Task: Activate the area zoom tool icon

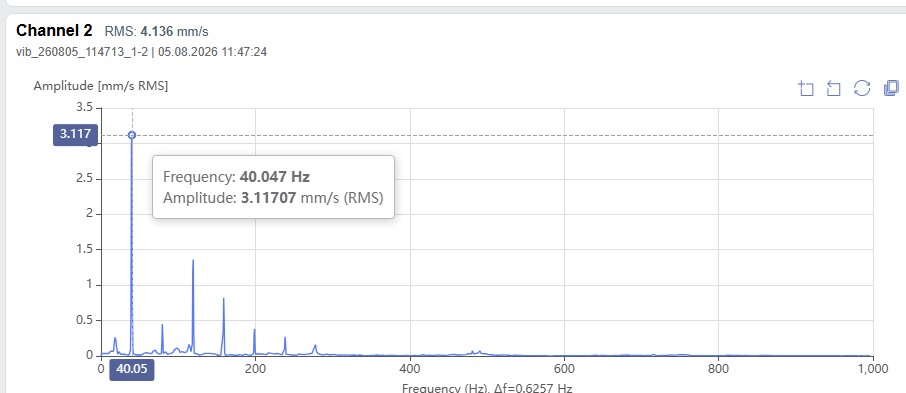Action: coord(805,88)
